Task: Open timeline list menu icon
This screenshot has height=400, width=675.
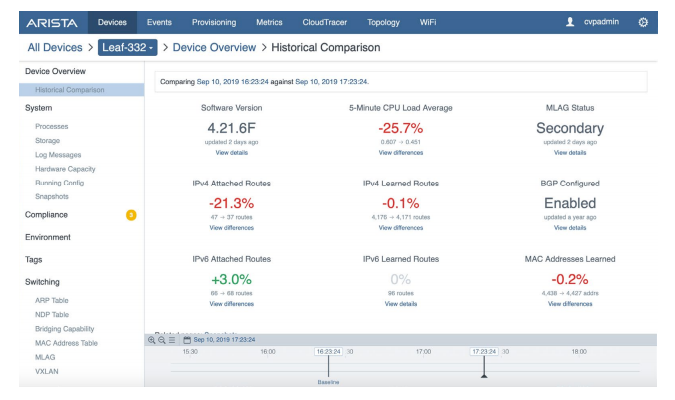Action: pyautogui.click(x=172, y=340)
